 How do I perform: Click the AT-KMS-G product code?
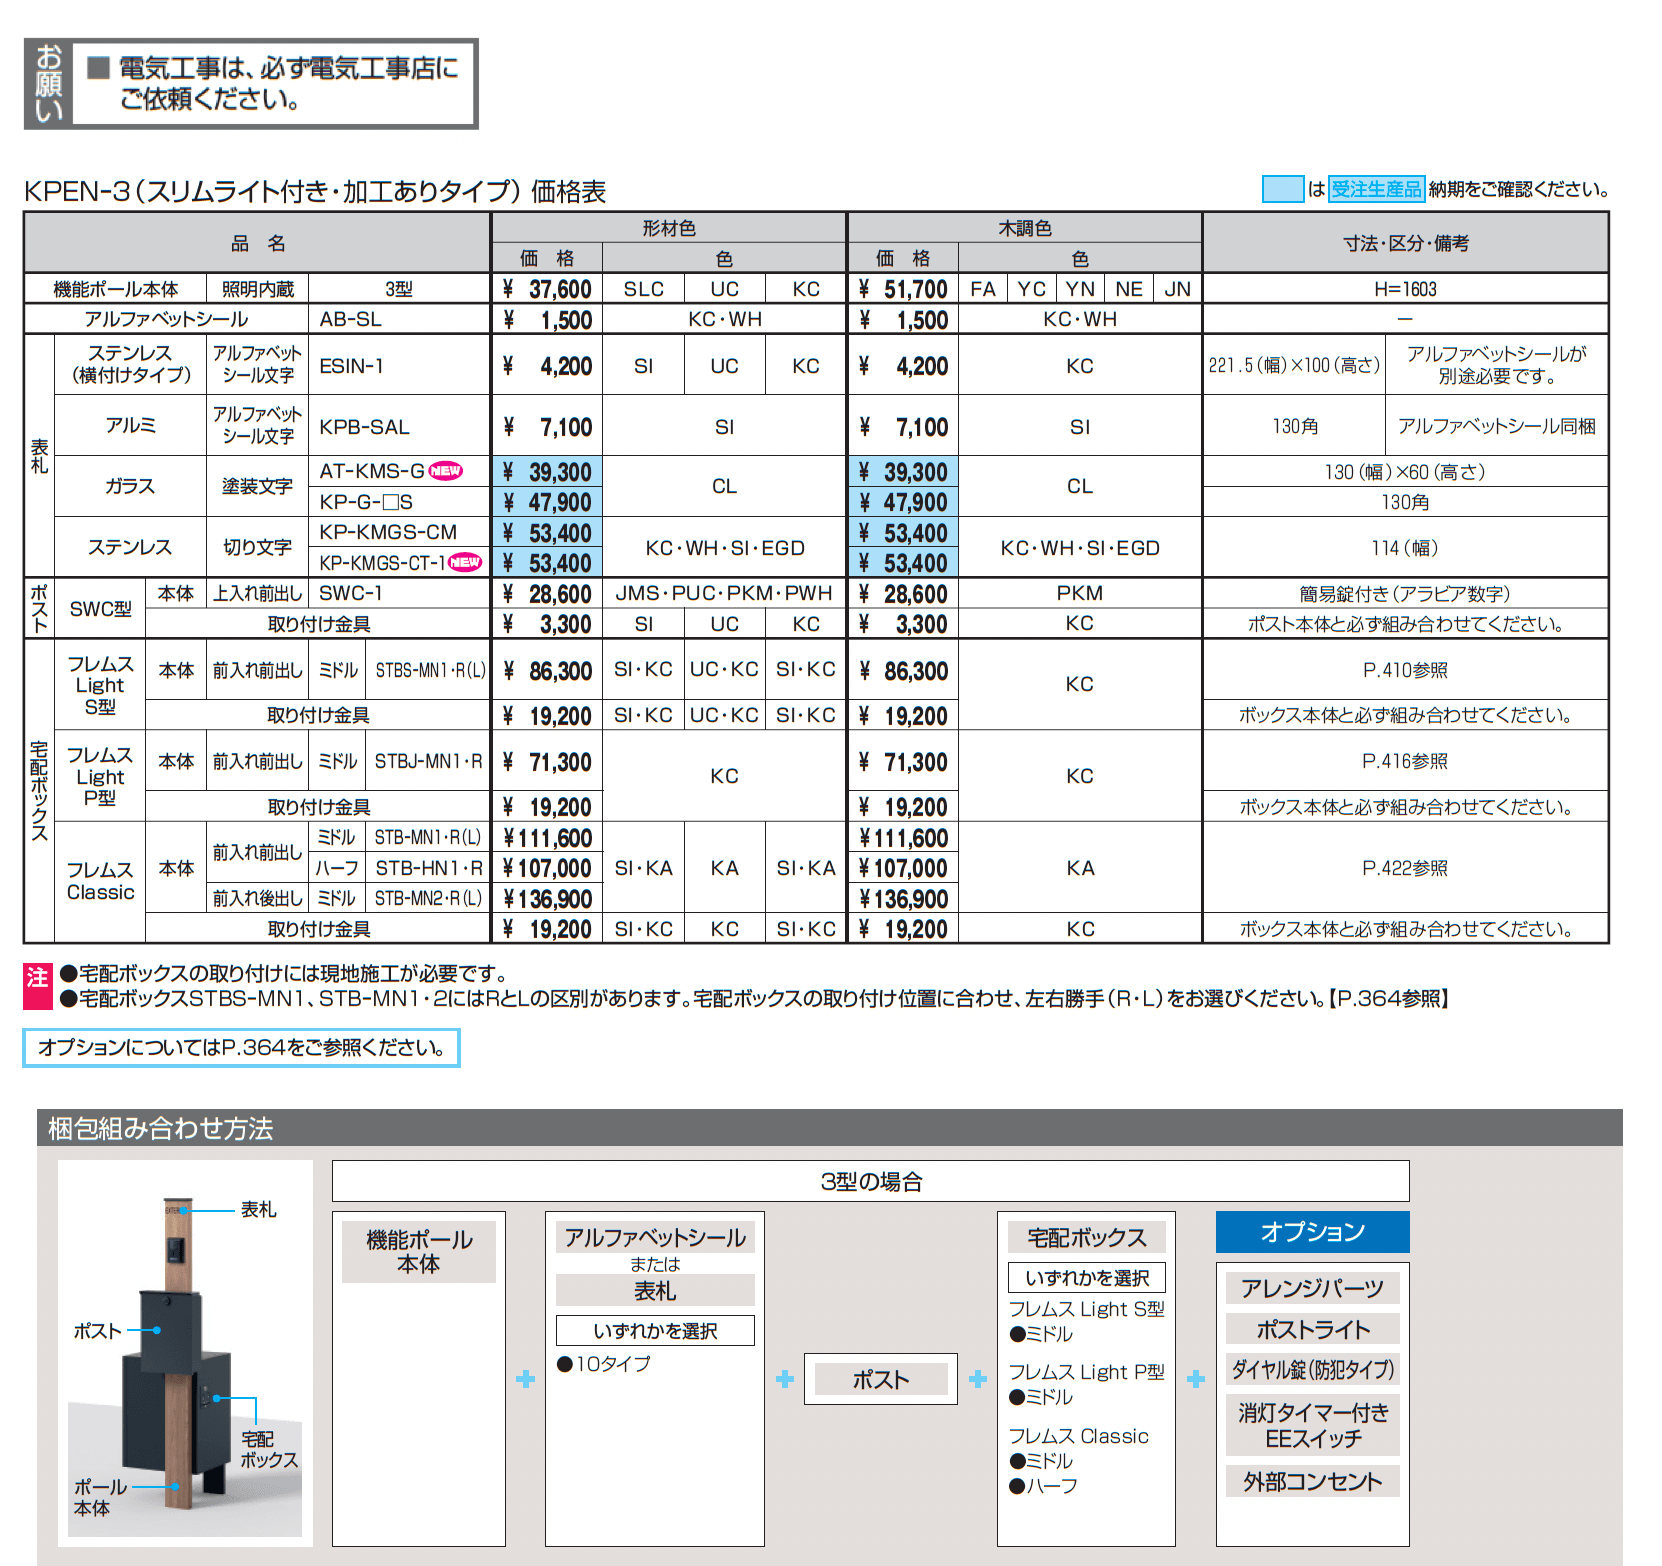[x=372, y=471]
